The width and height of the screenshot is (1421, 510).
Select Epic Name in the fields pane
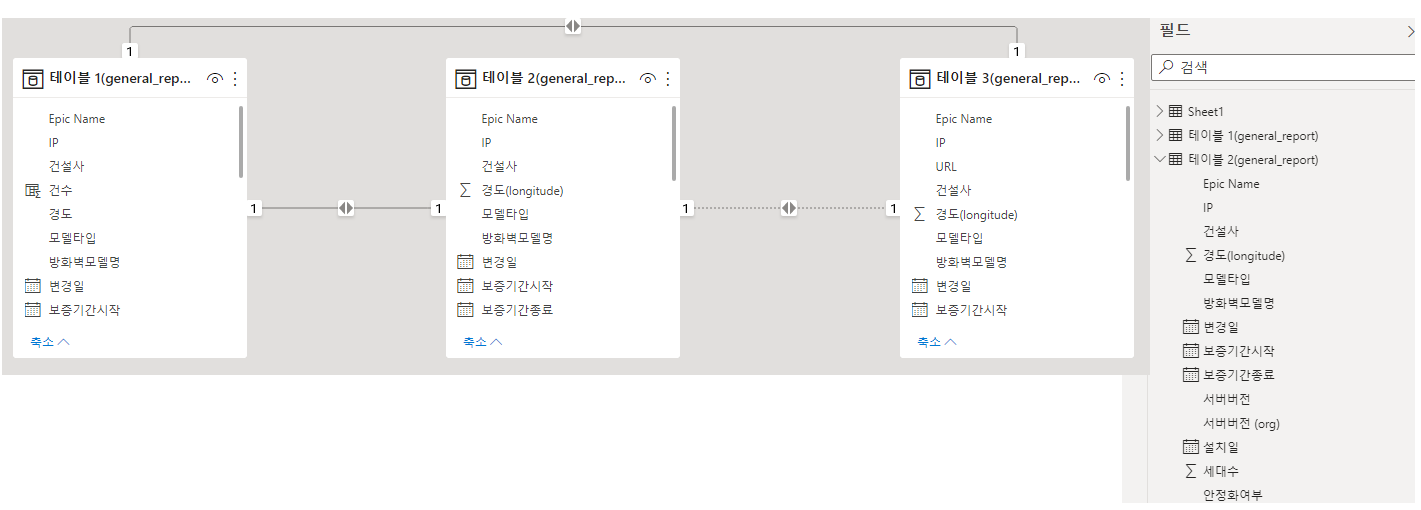[x=1231, y=184]
